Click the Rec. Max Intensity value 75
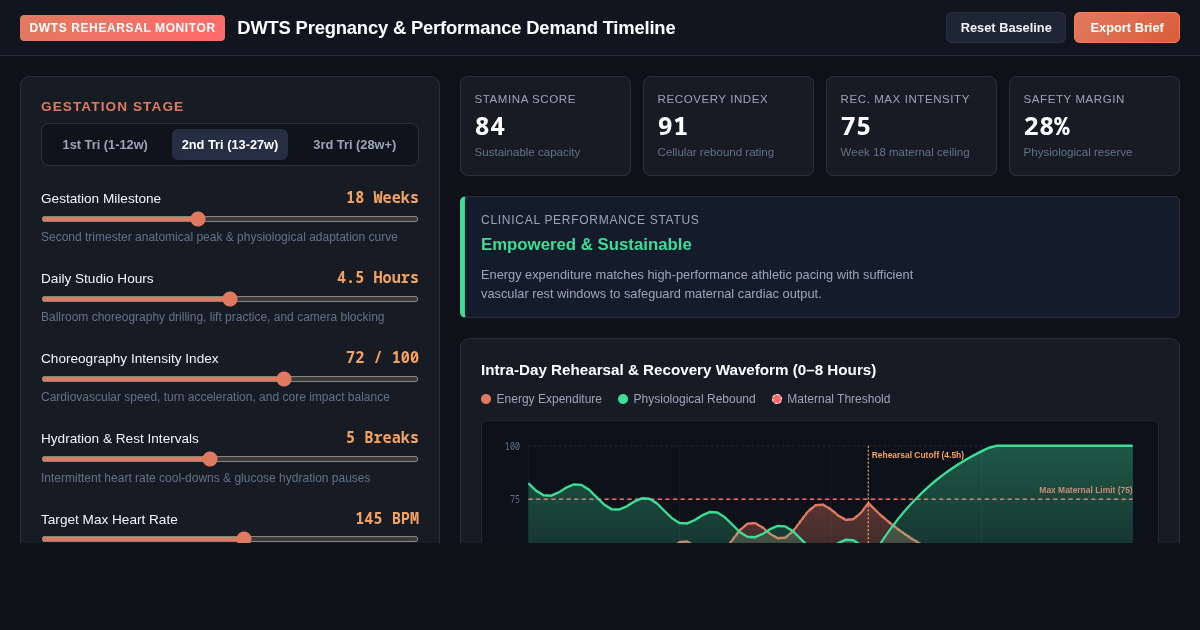Viewport: 1200px width, 630px height. click(856, 126)
